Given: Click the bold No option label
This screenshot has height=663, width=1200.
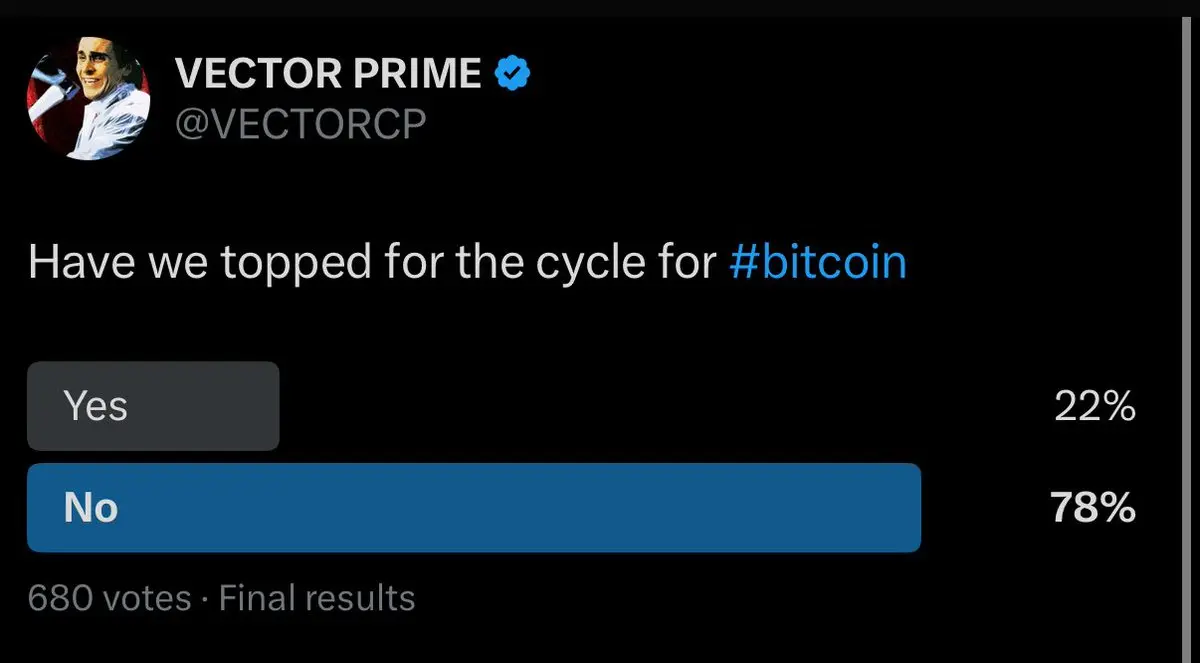Looking at the screenshot, I should click(91, 508).
